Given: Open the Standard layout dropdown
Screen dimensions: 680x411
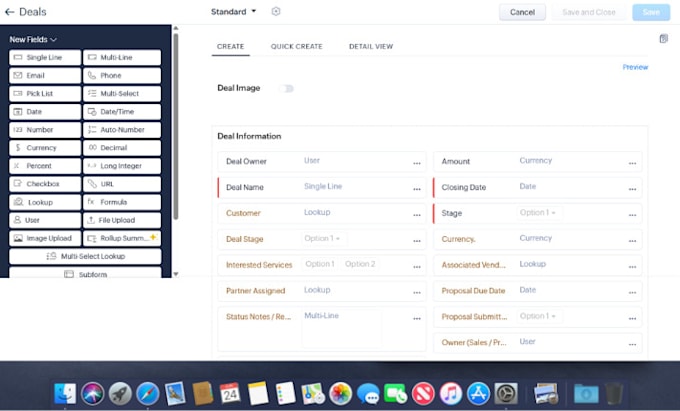Looking at the screenshot, I should (x=233, y=12).
